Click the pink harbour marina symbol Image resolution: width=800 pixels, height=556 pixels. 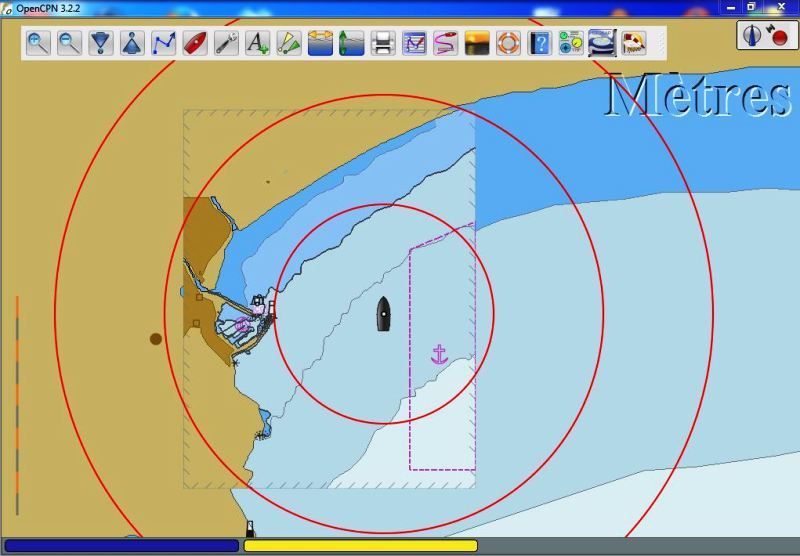coord(242,324)
